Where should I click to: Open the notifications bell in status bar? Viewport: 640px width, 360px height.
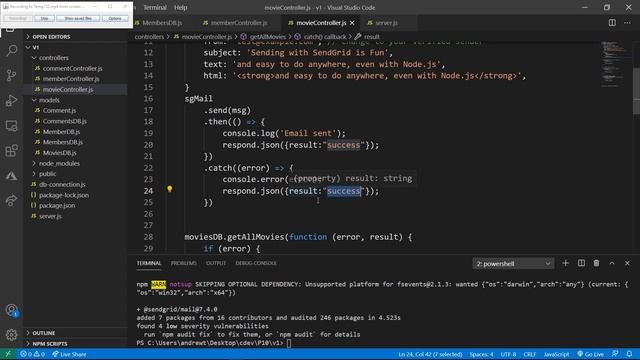coord(629,354)
